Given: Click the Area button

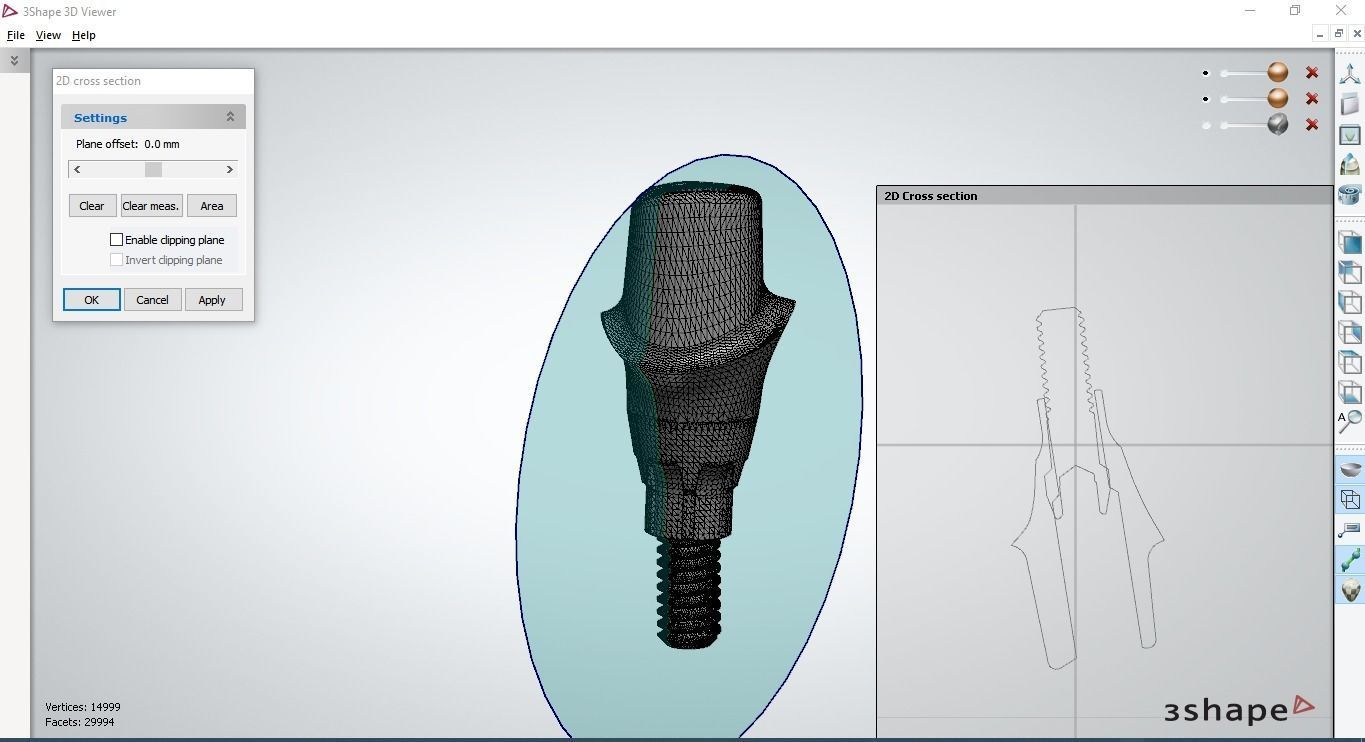Looking at the screenshot, I should click(x=212, y=206).
